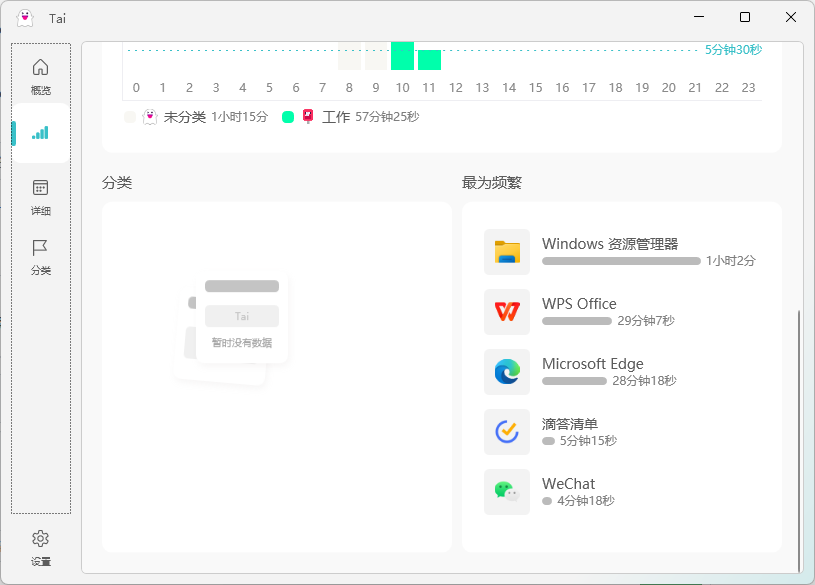
Task: Click the 最为频繁 section heading
Action: 492,183
